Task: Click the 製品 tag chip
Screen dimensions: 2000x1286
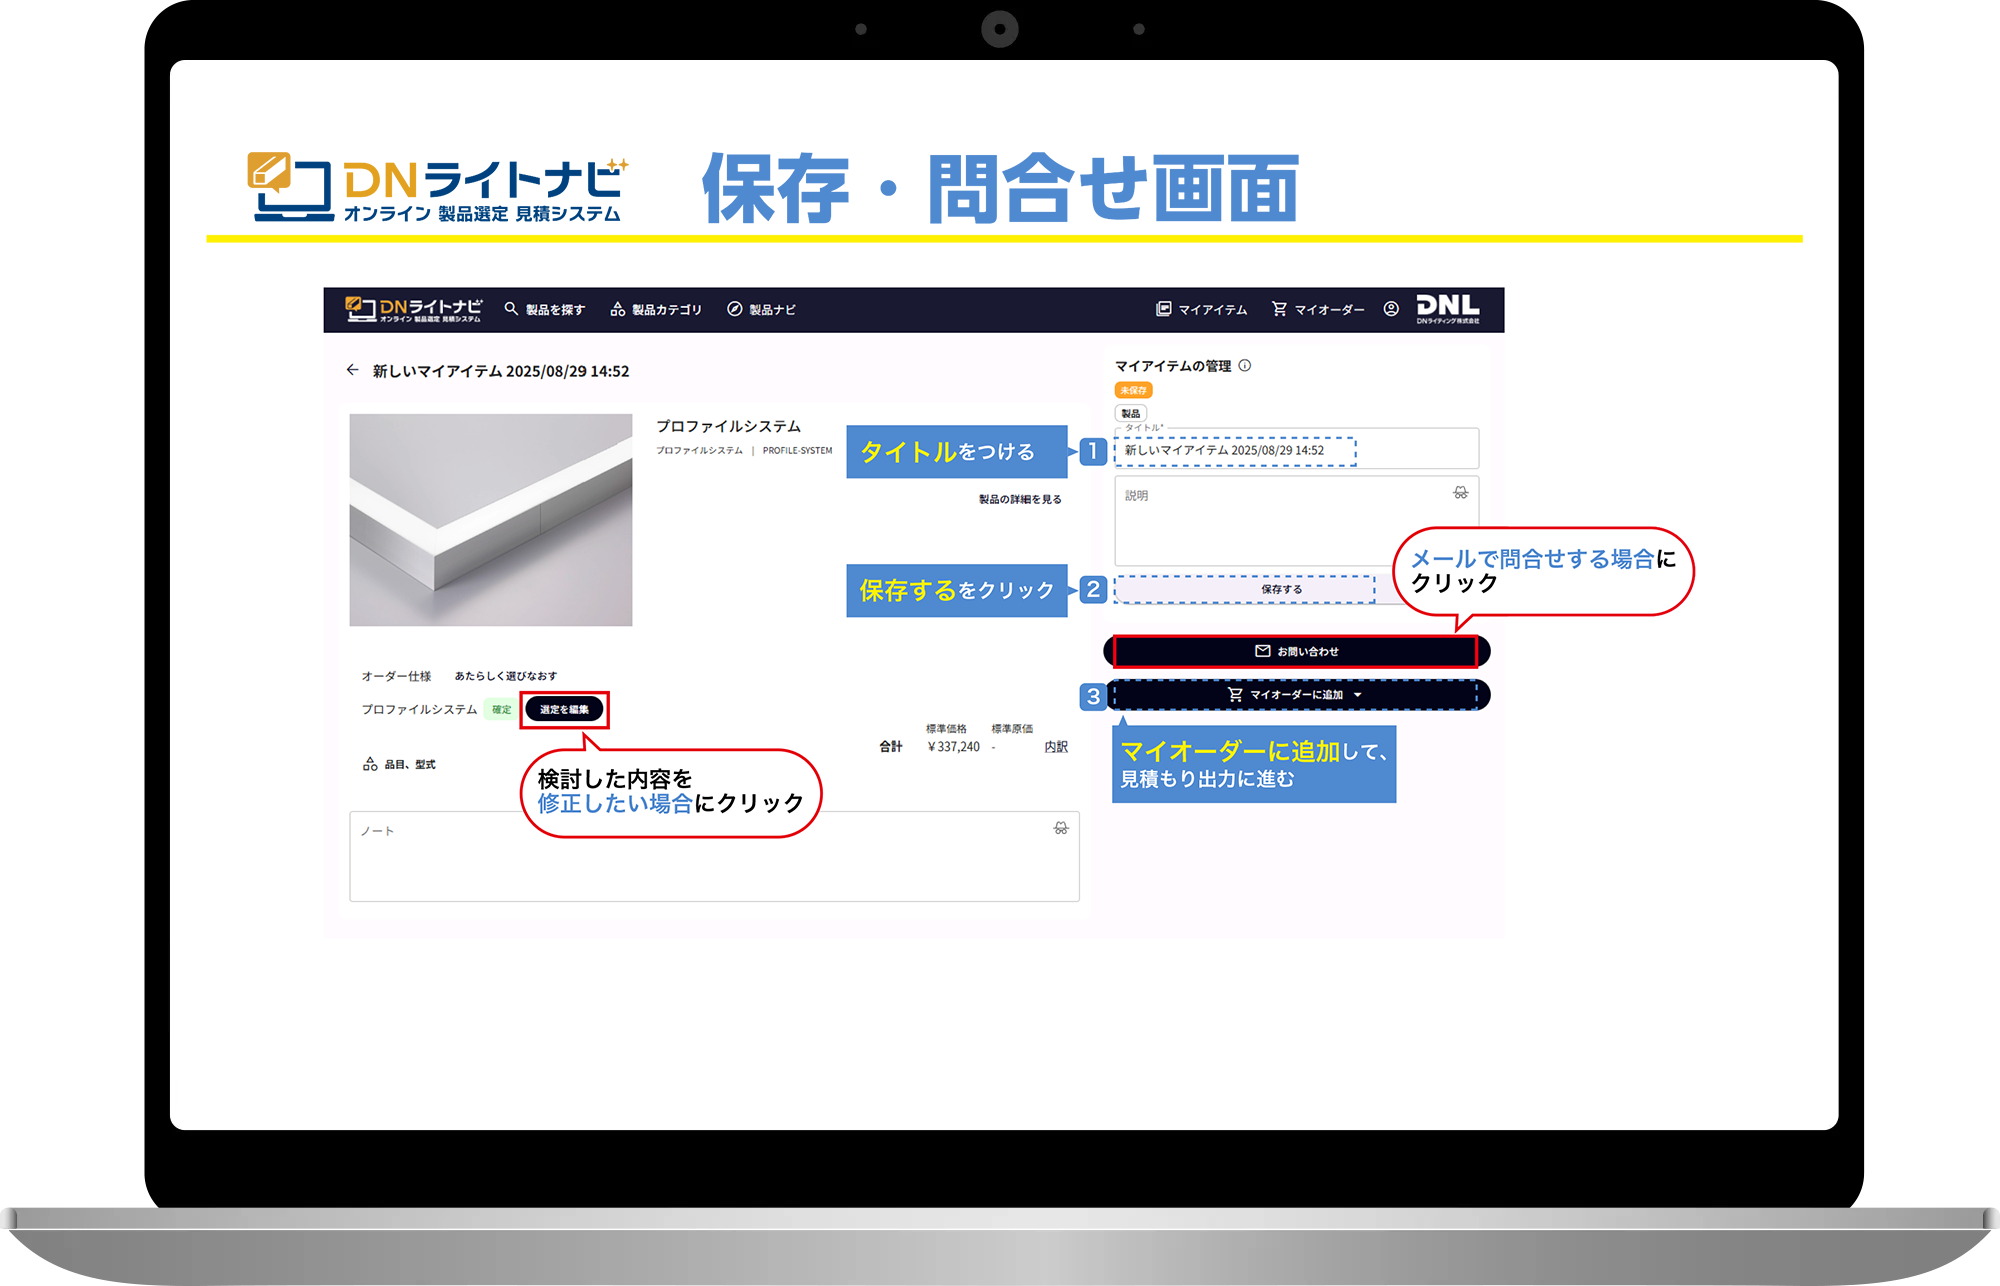Action: pos(1131,413)
